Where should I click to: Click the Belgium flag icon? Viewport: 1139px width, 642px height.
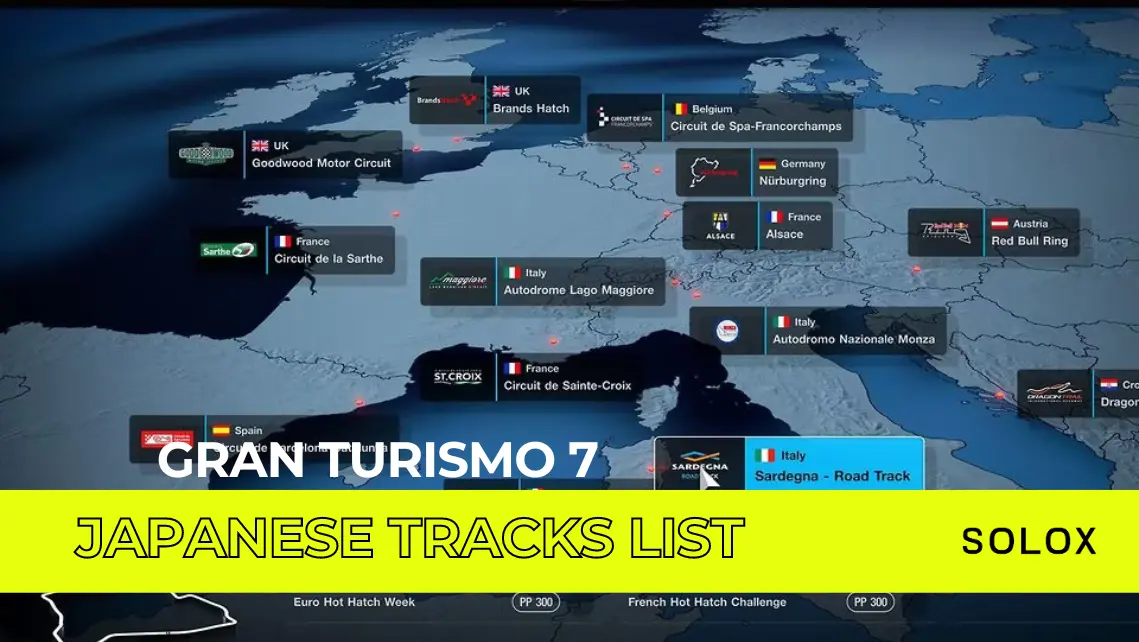(x=679, y=108)
